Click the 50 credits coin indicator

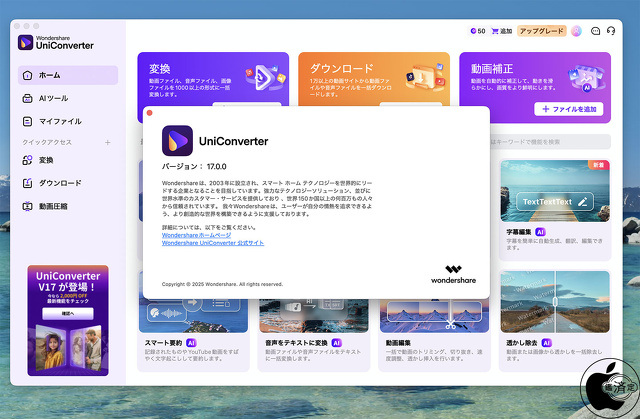tap(477, 31)
